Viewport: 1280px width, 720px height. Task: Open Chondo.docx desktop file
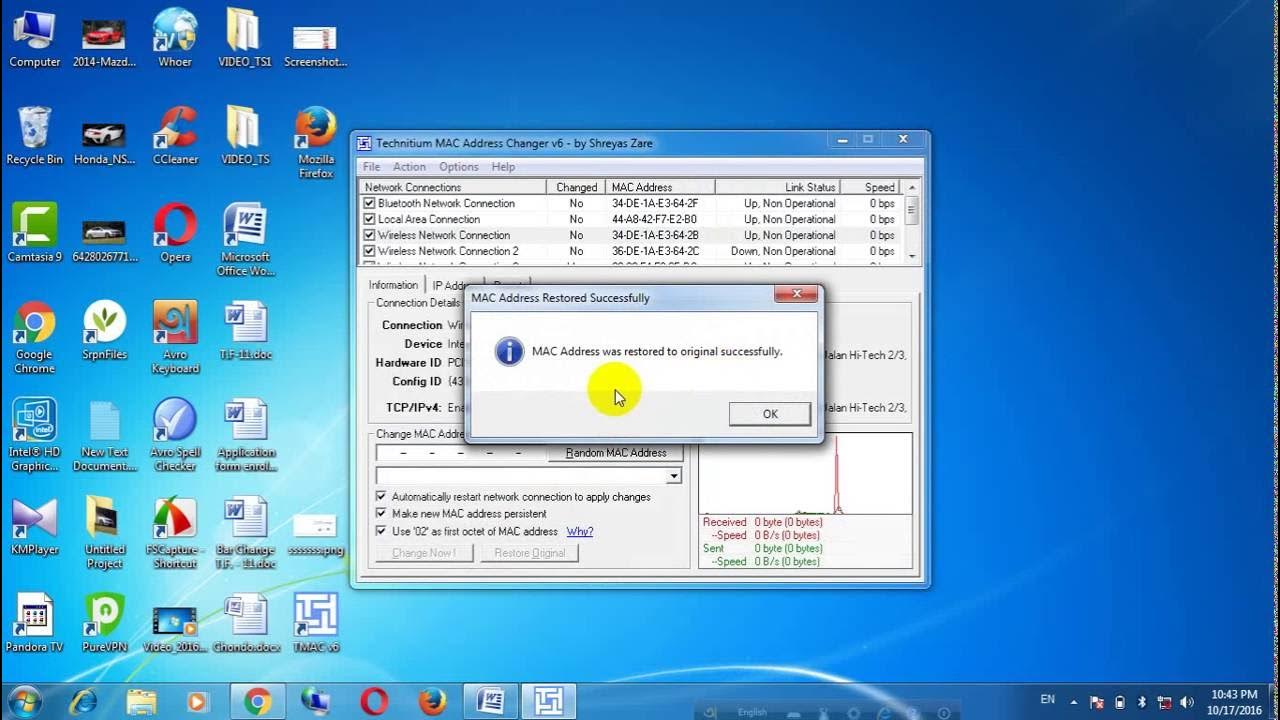(245, 624)
